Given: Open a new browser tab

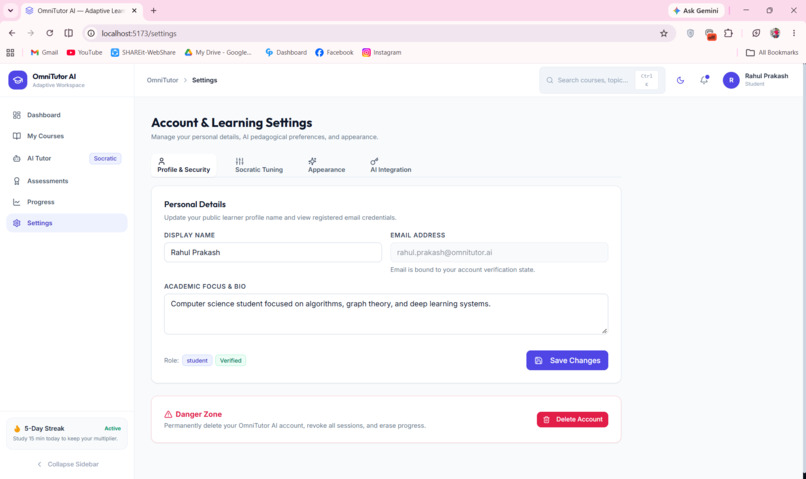Looking at the screenshot, I should pos(153,10).
